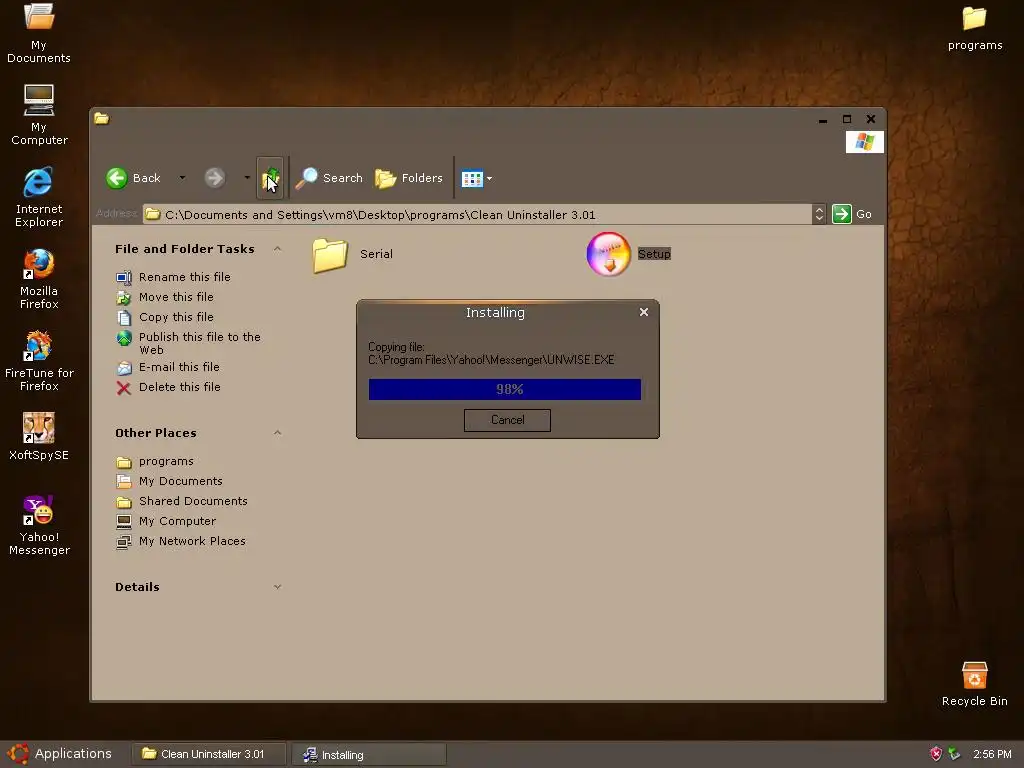Viewport: 1024px width, 768px height.
Task: Select the Recycle Bin icon
Action: [x=974, y=684]
